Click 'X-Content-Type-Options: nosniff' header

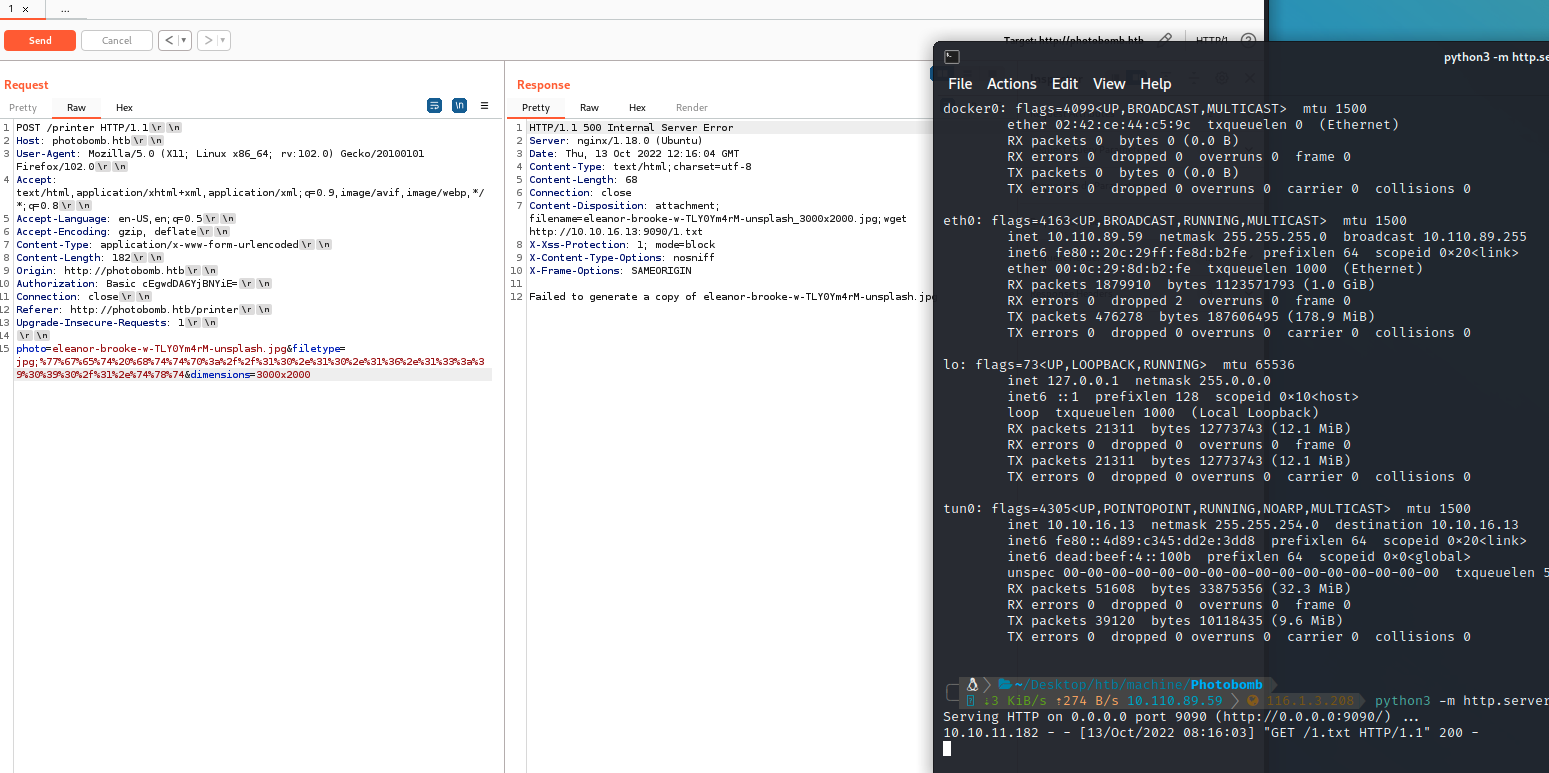click(622, 258)
